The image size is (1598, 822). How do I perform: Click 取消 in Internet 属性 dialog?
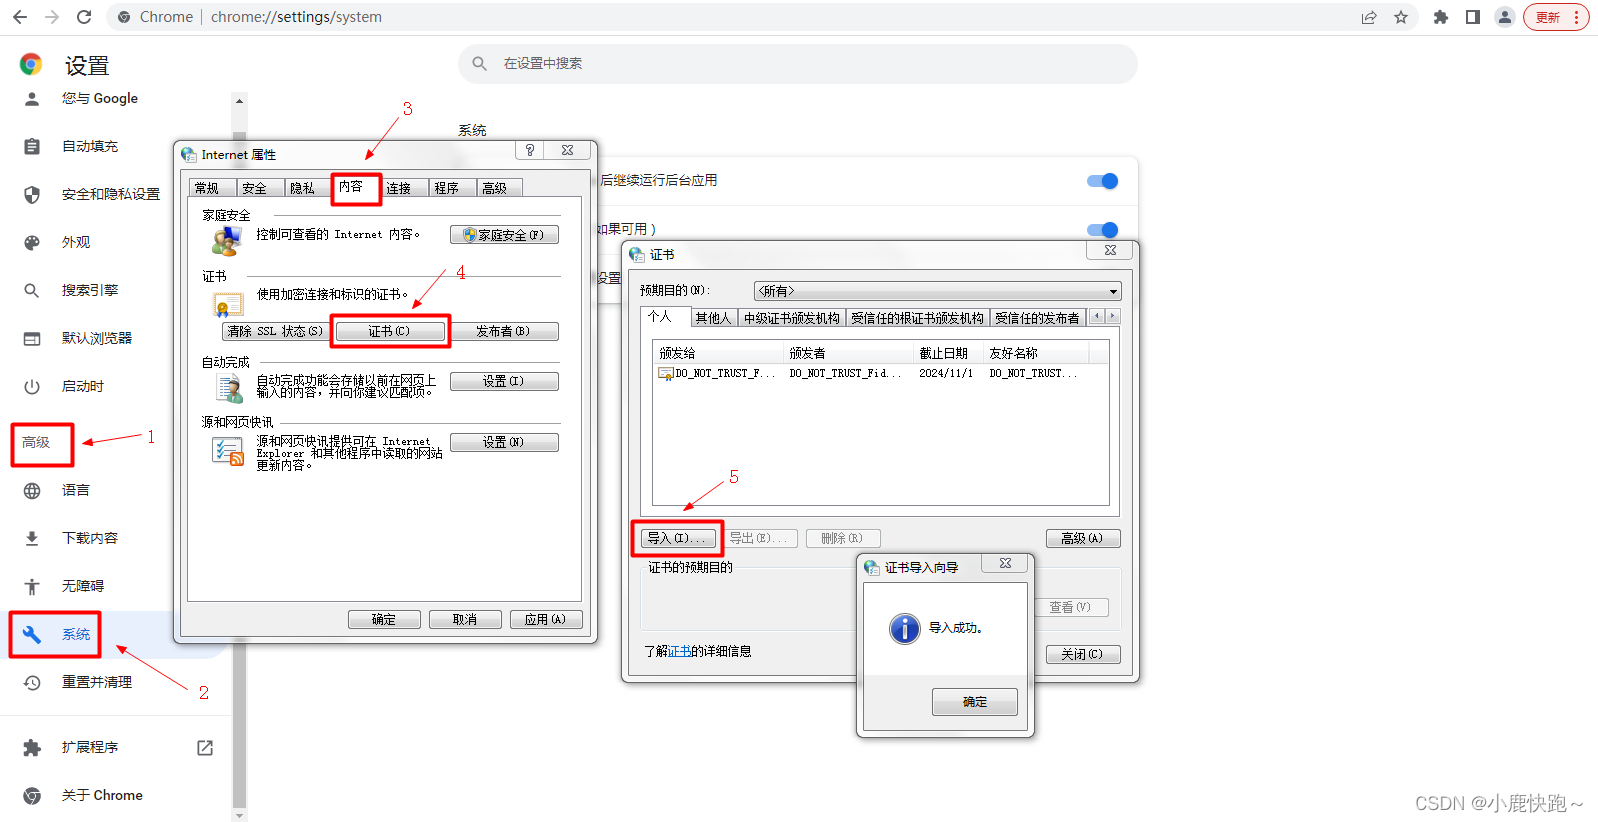click(465, 619)
